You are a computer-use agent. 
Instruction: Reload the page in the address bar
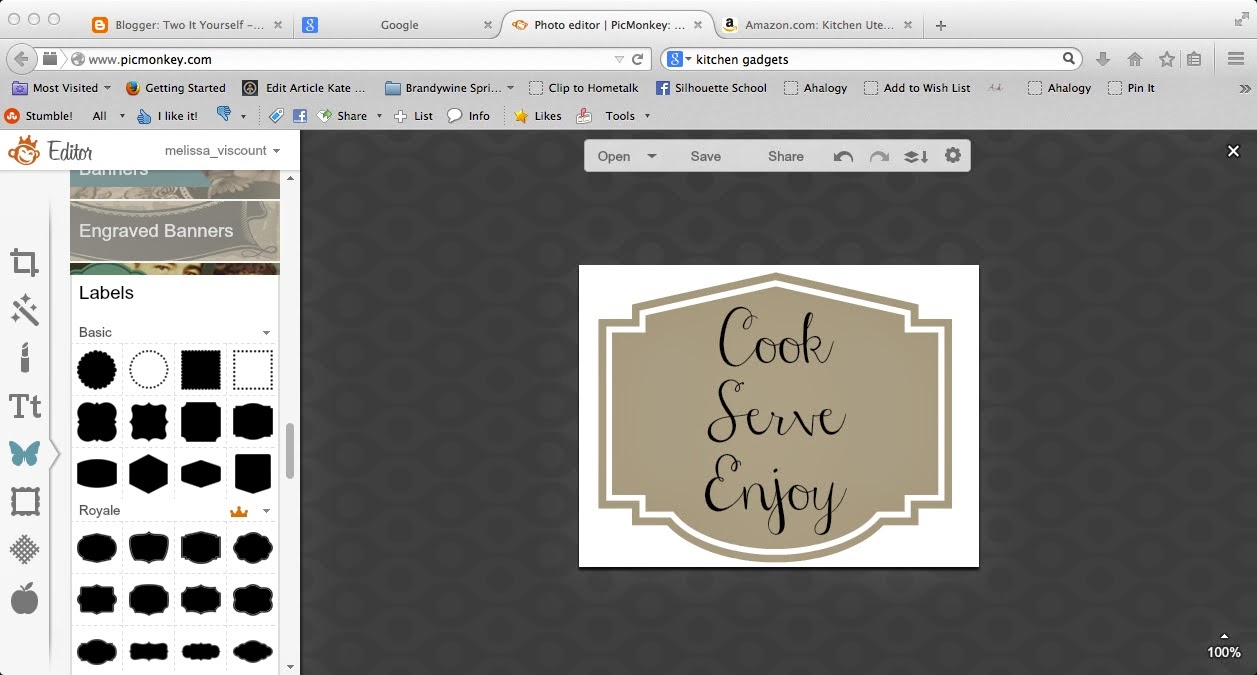tap(637, 59)
